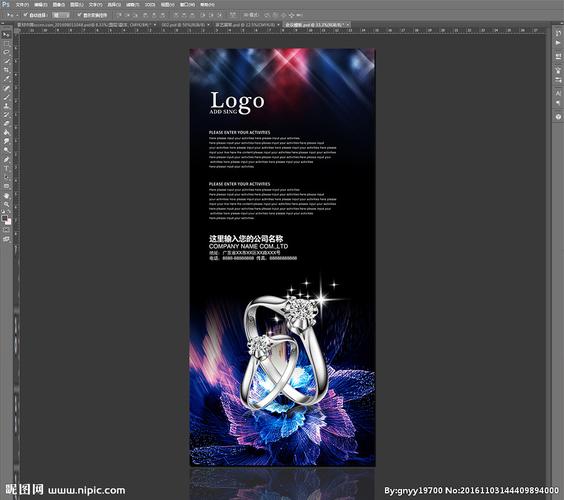Open the 文字 (Type) menu
Viewport: 564px width, 500px height.
pyautogui.click(x=95, y=4)
